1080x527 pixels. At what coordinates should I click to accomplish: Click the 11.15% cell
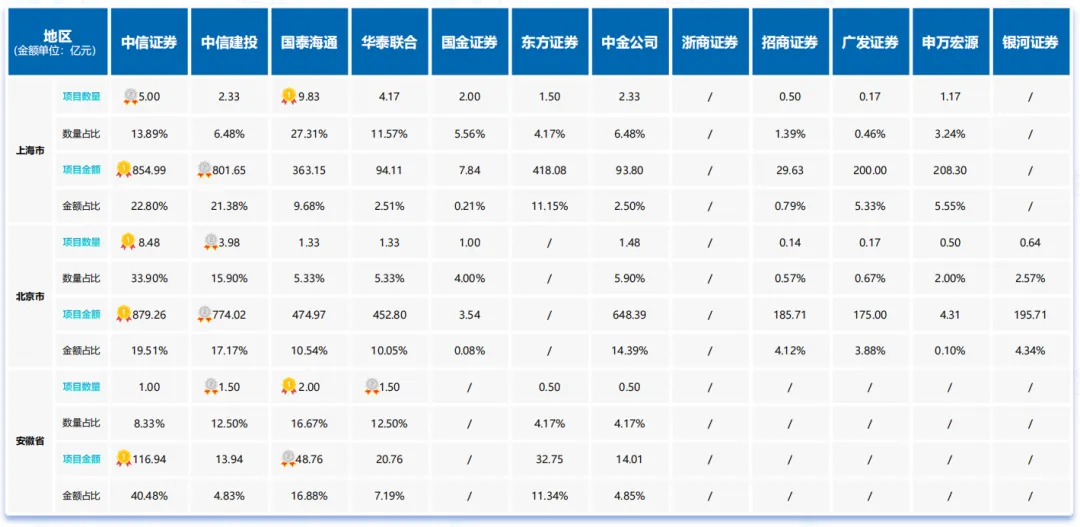[550, 206]
